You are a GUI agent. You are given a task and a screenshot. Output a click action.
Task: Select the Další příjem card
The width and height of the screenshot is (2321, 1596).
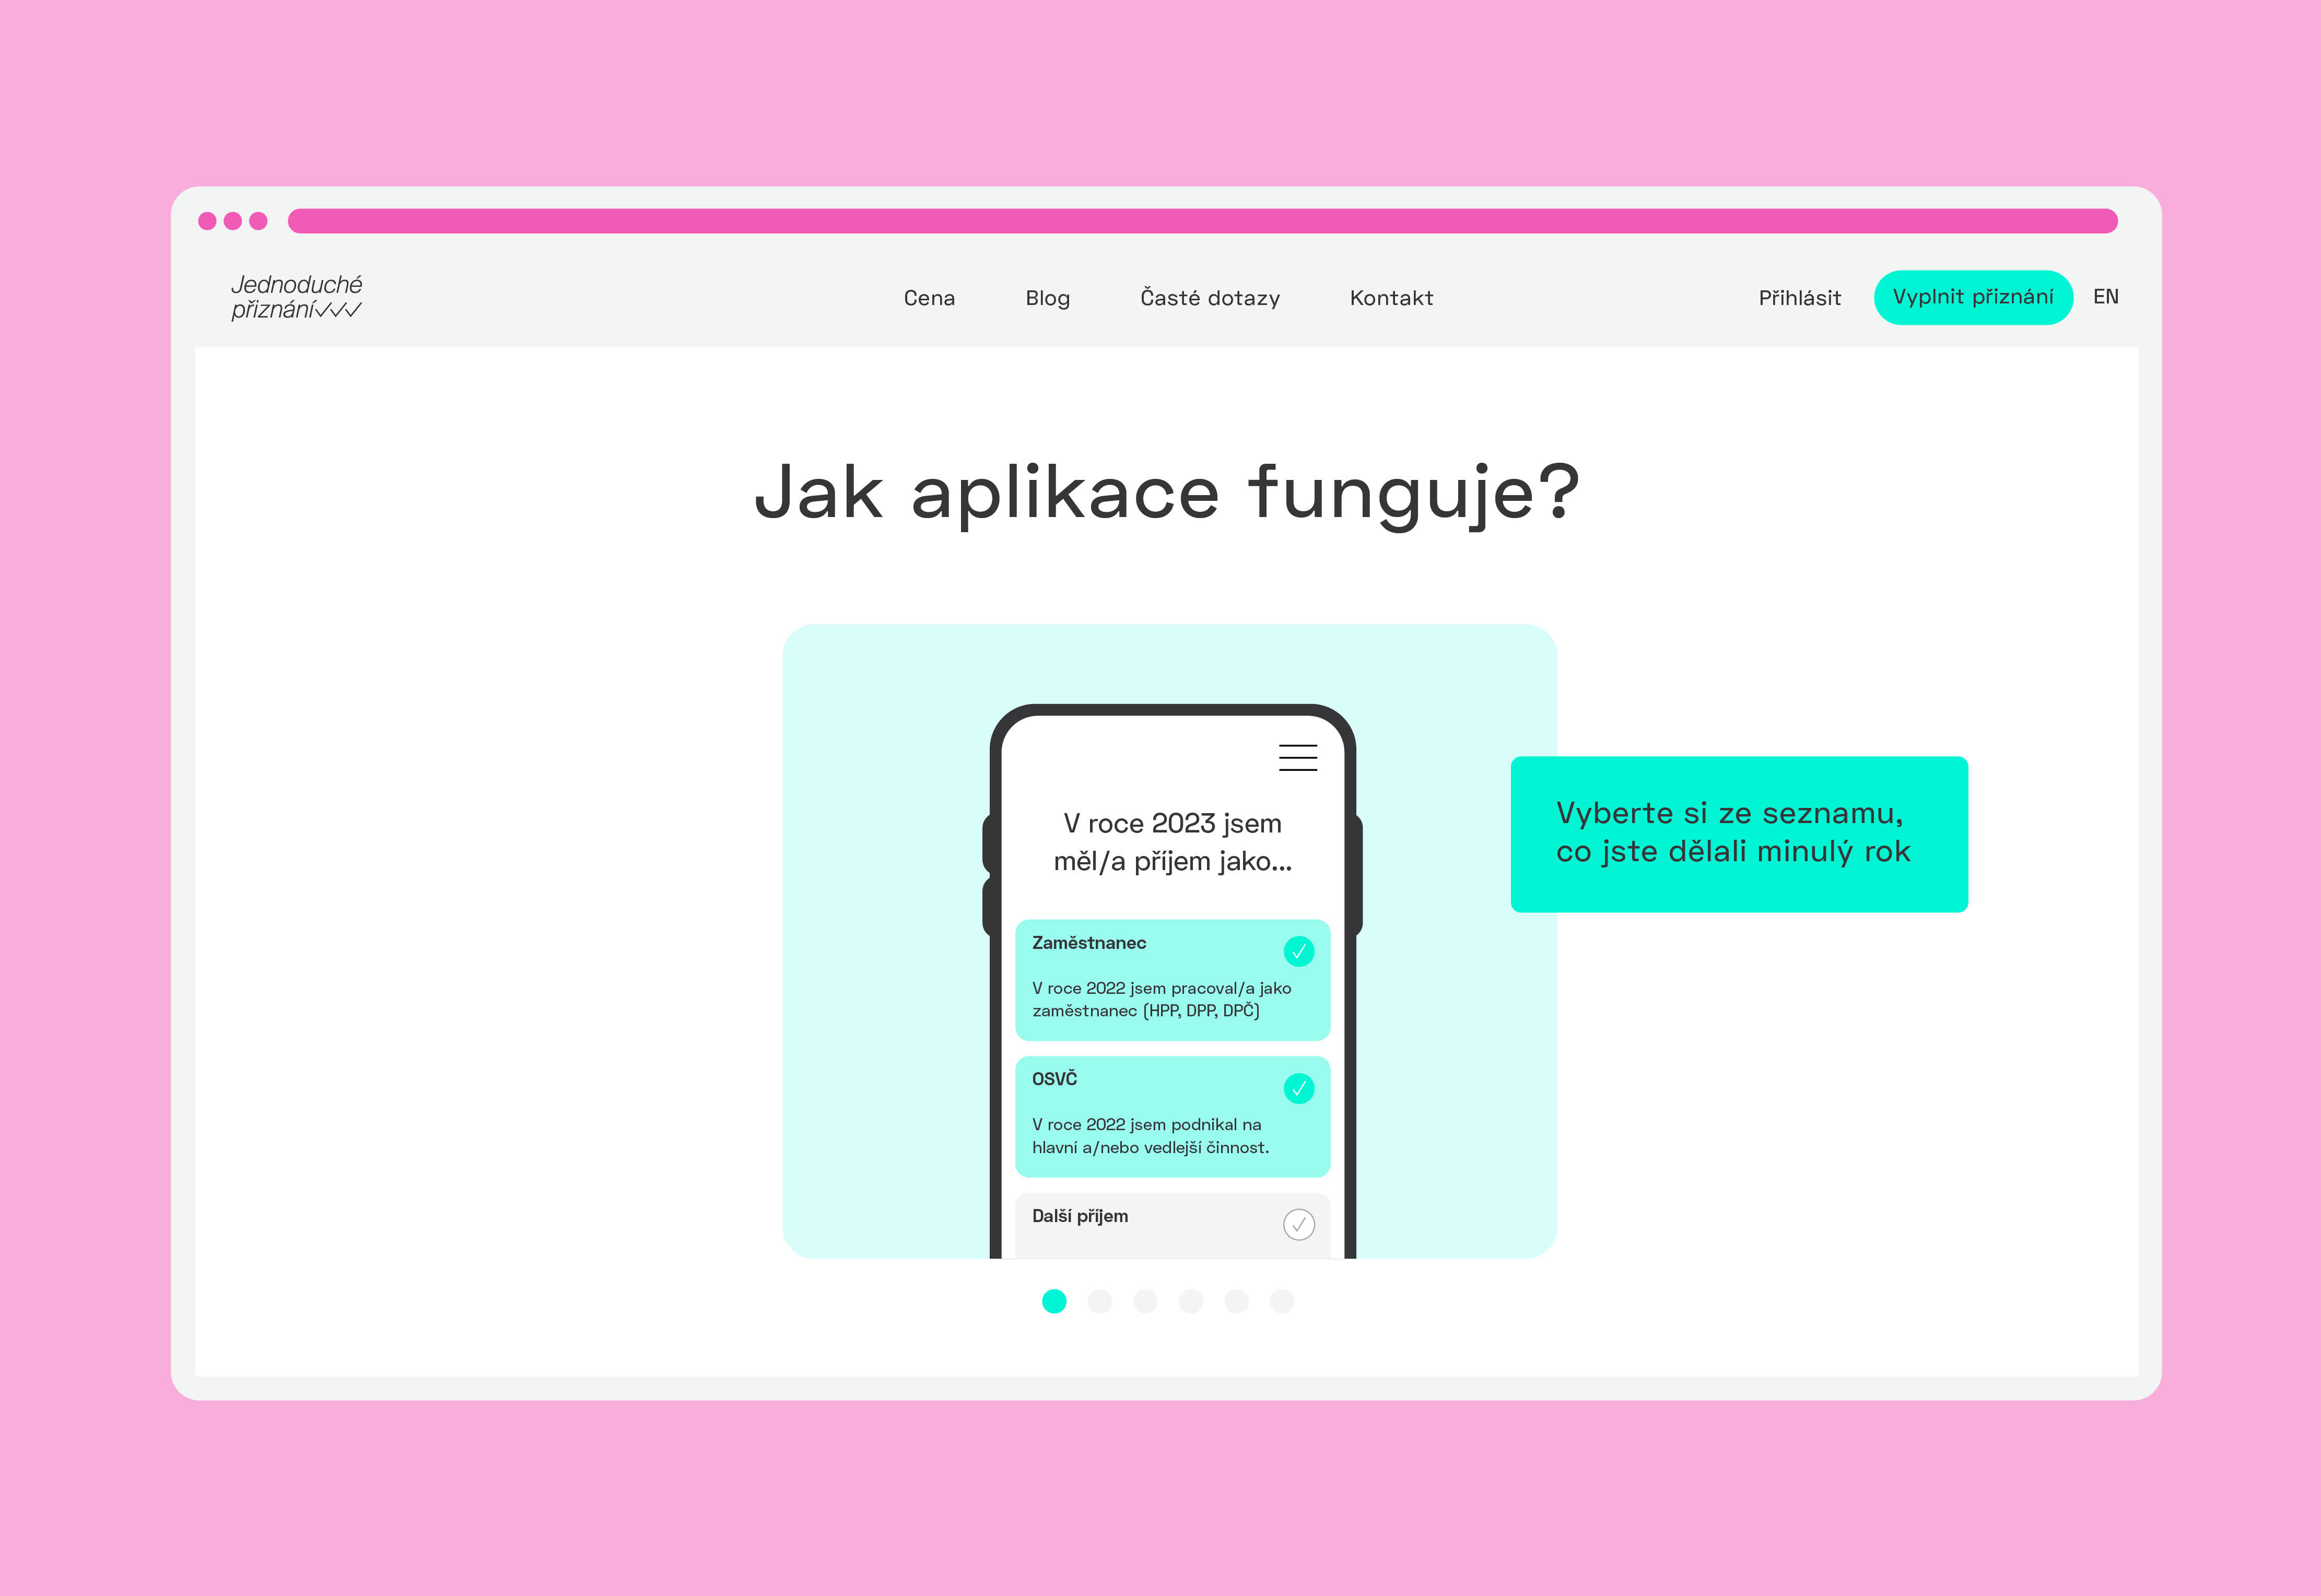coord(1172,1226)
